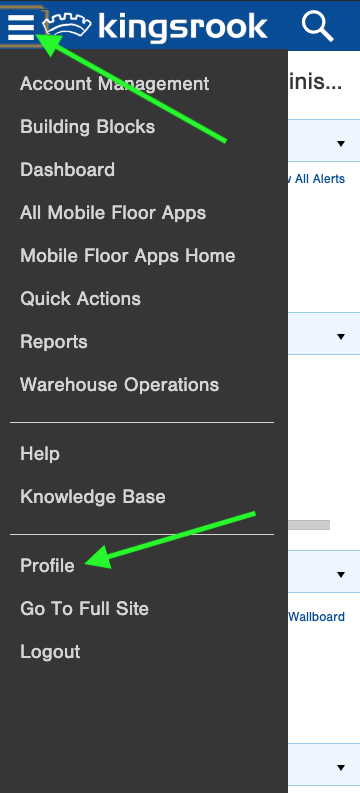Select Reports from the menu
This screenshot has height=793, width=360.
pos(54,342)
